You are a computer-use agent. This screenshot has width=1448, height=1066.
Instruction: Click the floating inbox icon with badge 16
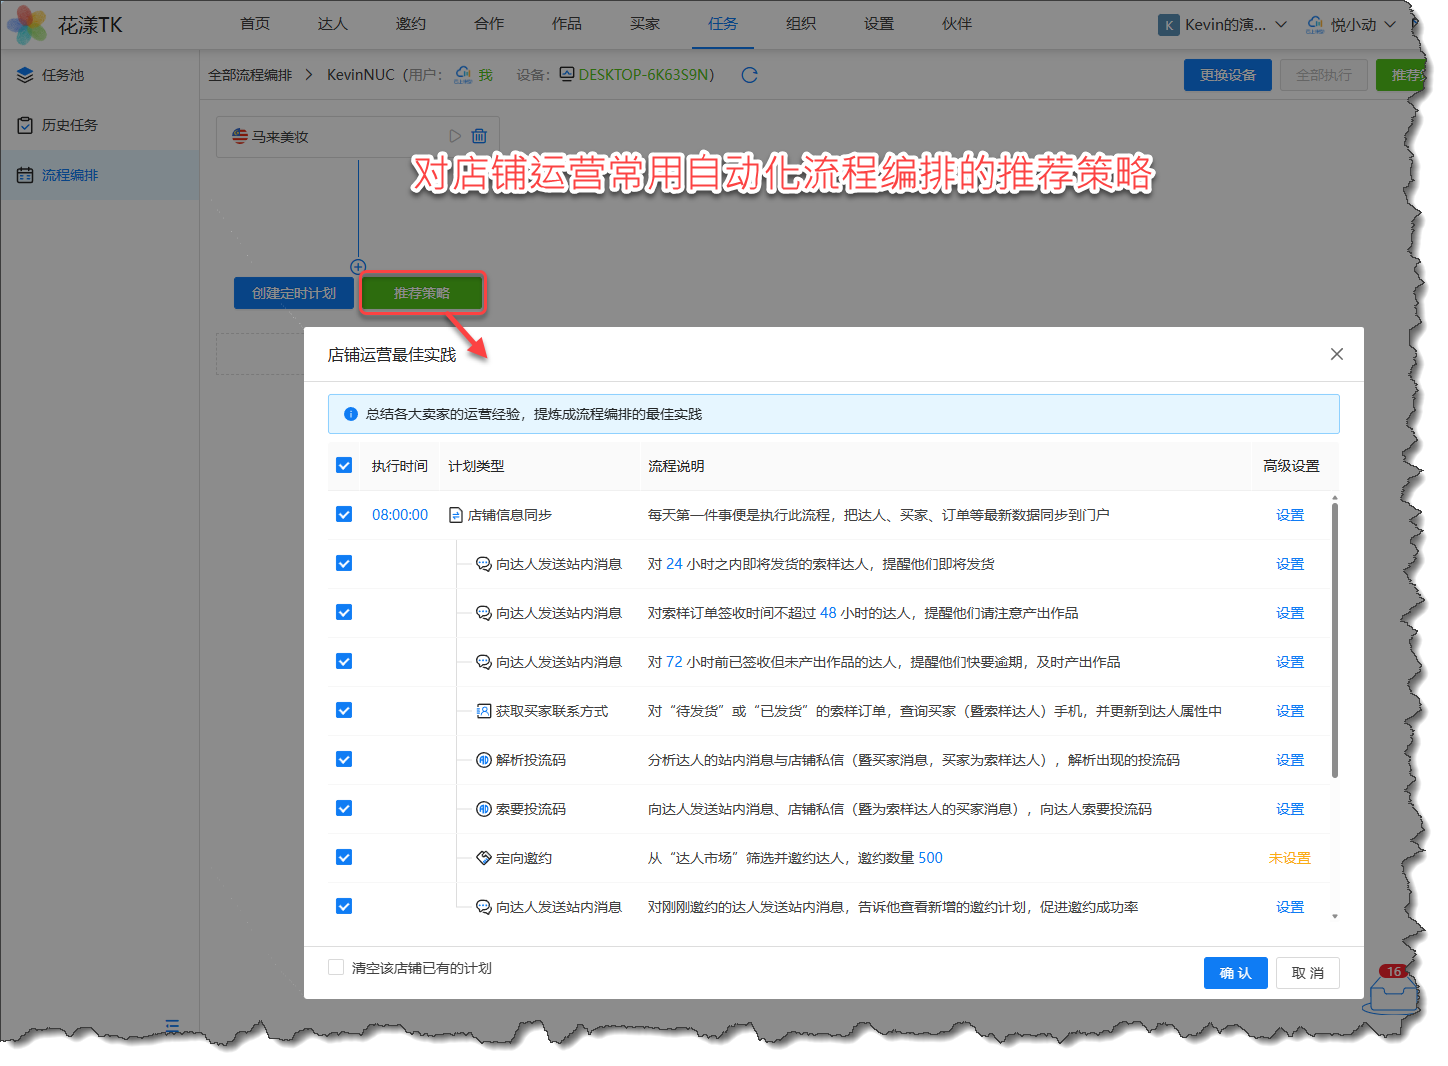click(1393, 992)
